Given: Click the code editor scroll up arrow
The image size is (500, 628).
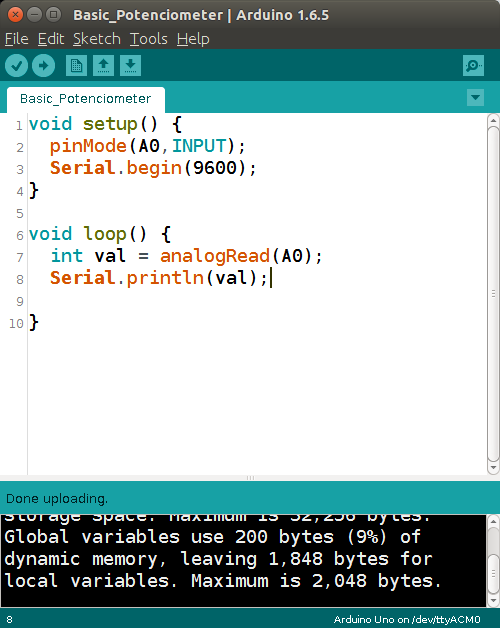Looking at the screenshot, I should (493, 120).
